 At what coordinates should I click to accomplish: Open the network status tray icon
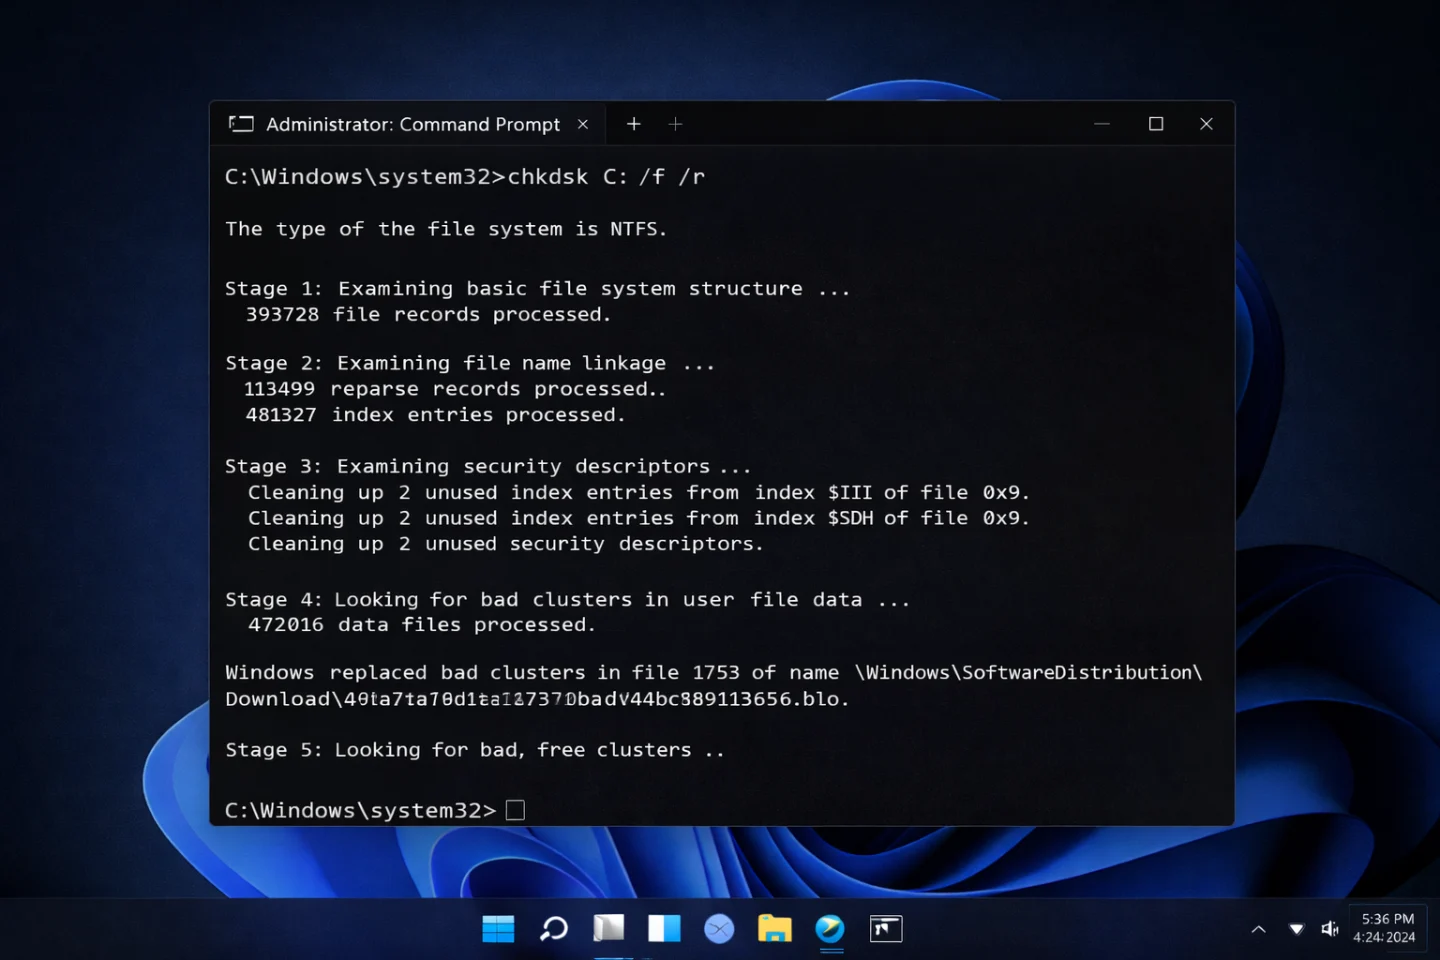(x=1297, y=929)
